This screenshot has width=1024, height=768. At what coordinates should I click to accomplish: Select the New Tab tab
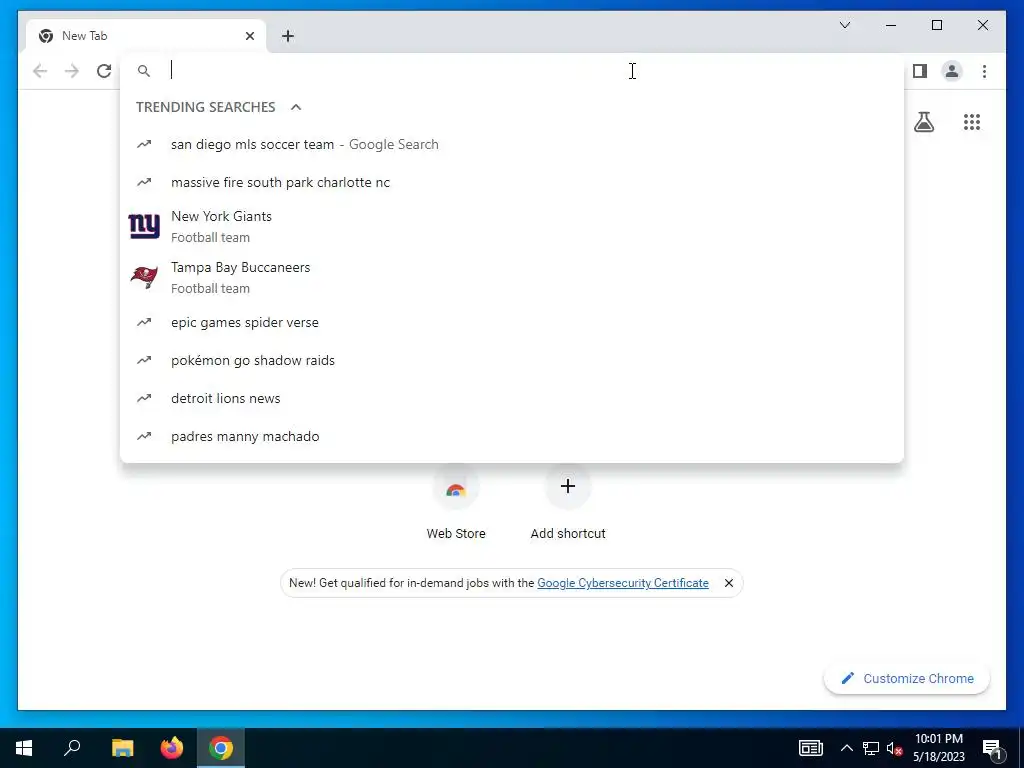pos(146,36)
